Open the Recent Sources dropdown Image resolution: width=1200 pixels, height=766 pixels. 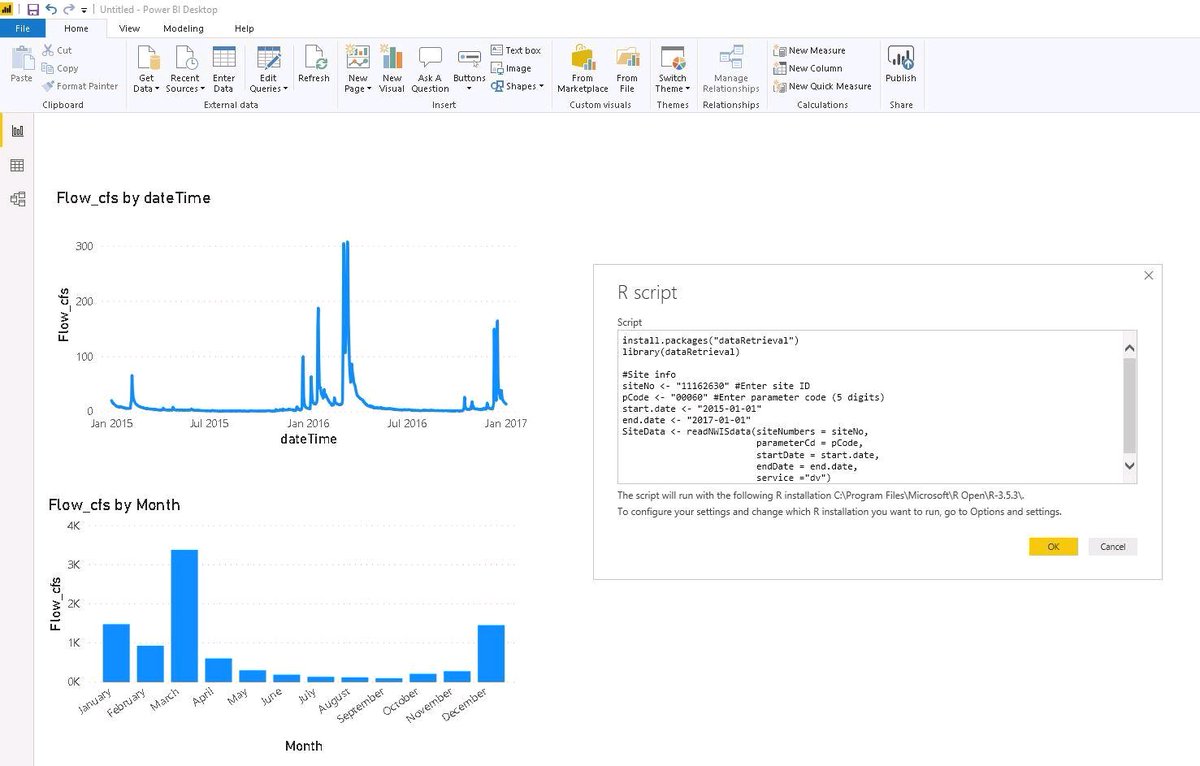(185, 69)
